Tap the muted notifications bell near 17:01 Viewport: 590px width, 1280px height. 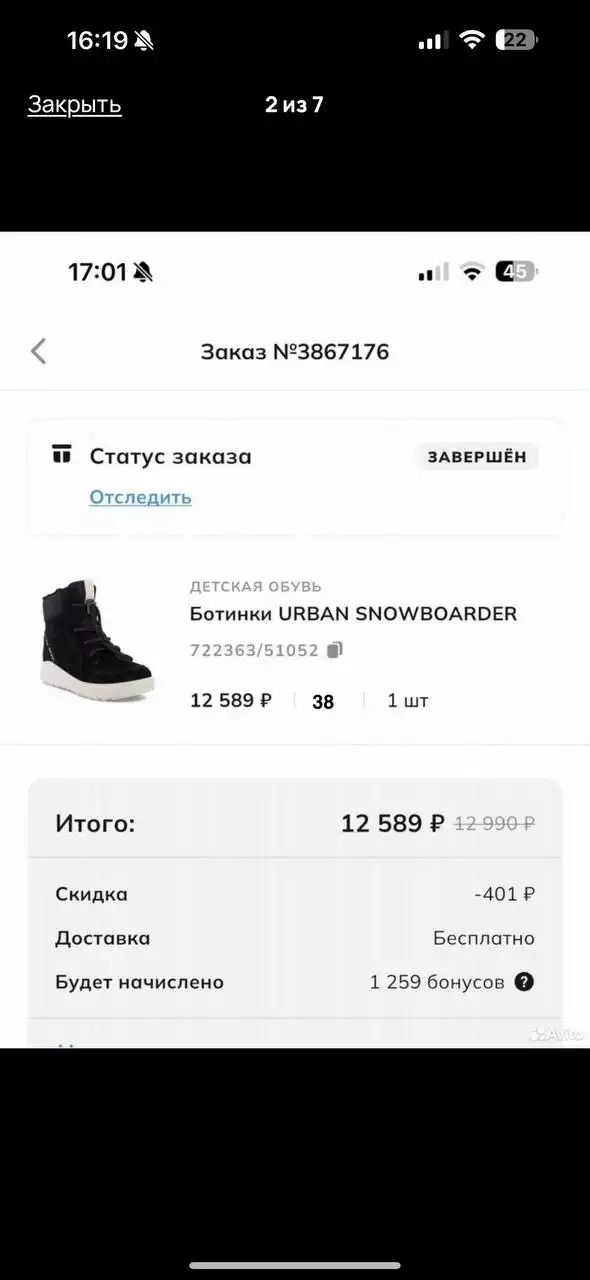click(141, 271)
